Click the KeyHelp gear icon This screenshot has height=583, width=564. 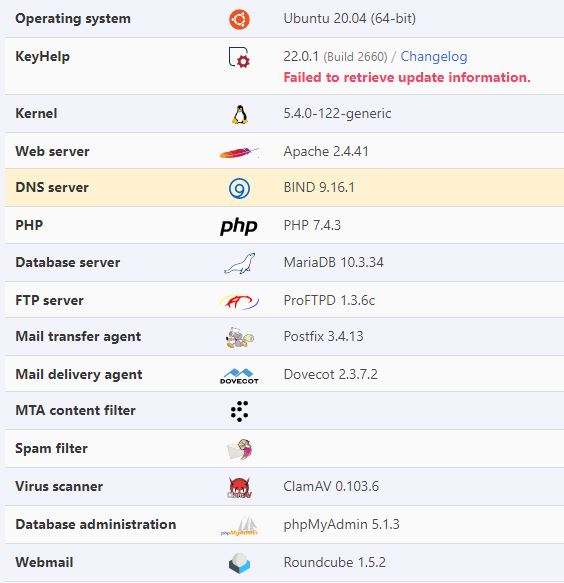tap(239, 57)
